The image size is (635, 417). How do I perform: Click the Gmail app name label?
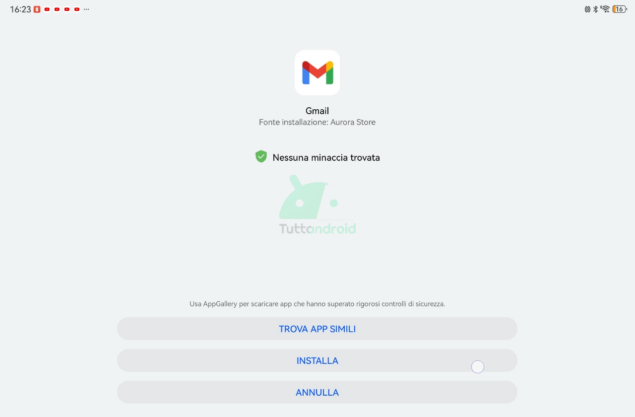[317, 111]
